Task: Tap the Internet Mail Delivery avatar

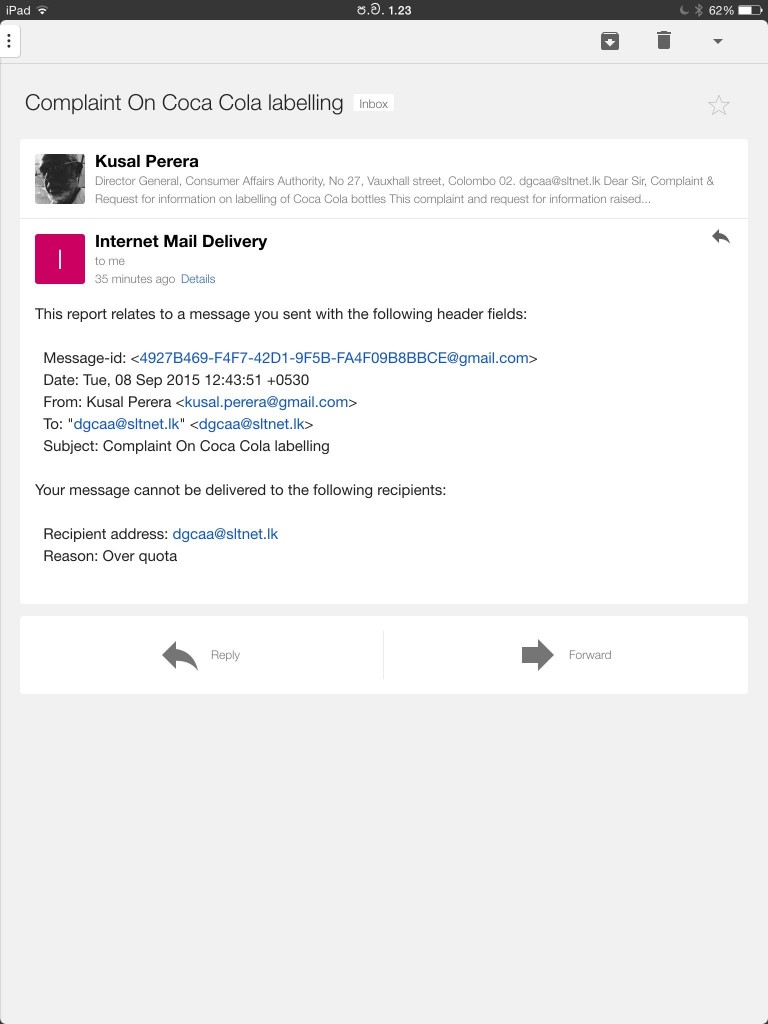Action: point(60,259)
